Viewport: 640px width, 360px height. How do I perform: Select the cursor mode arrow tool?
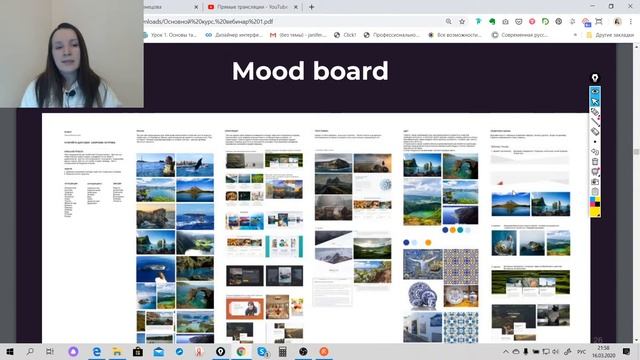595,102
